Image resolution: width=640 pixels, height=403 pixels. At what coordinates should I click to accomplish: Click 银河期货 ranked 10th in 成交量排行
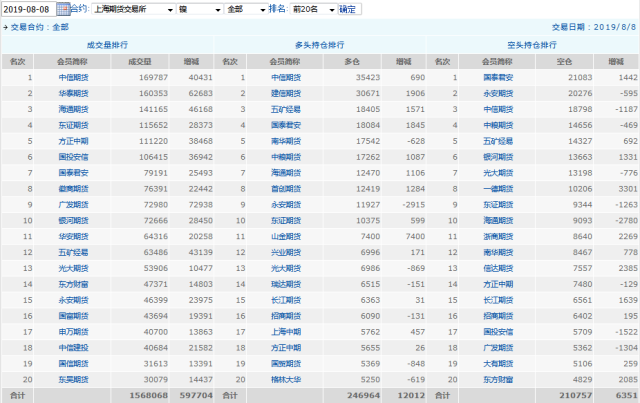[73, 221]
